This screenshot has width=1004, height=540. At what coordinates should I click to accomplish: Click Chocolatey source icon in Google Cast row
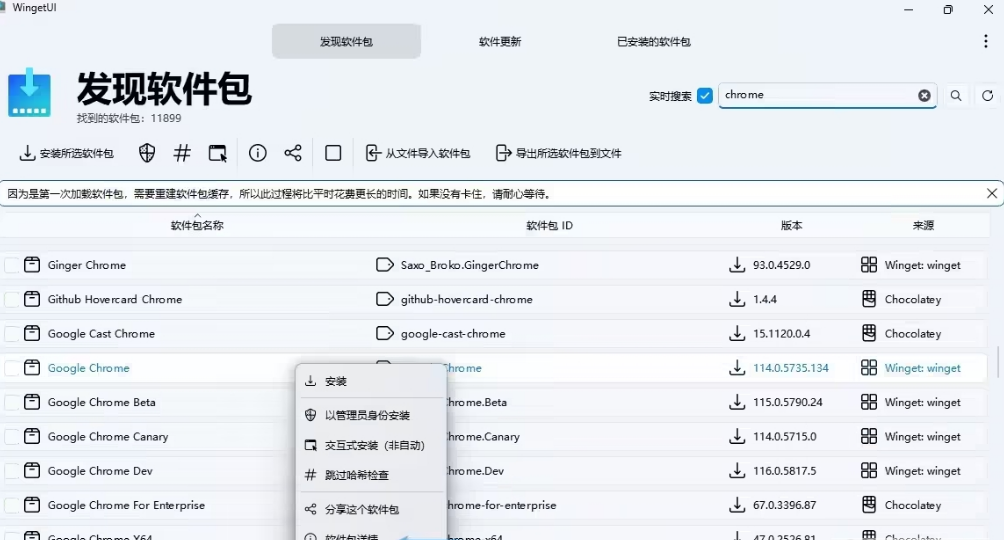click(x=869, y=333)
